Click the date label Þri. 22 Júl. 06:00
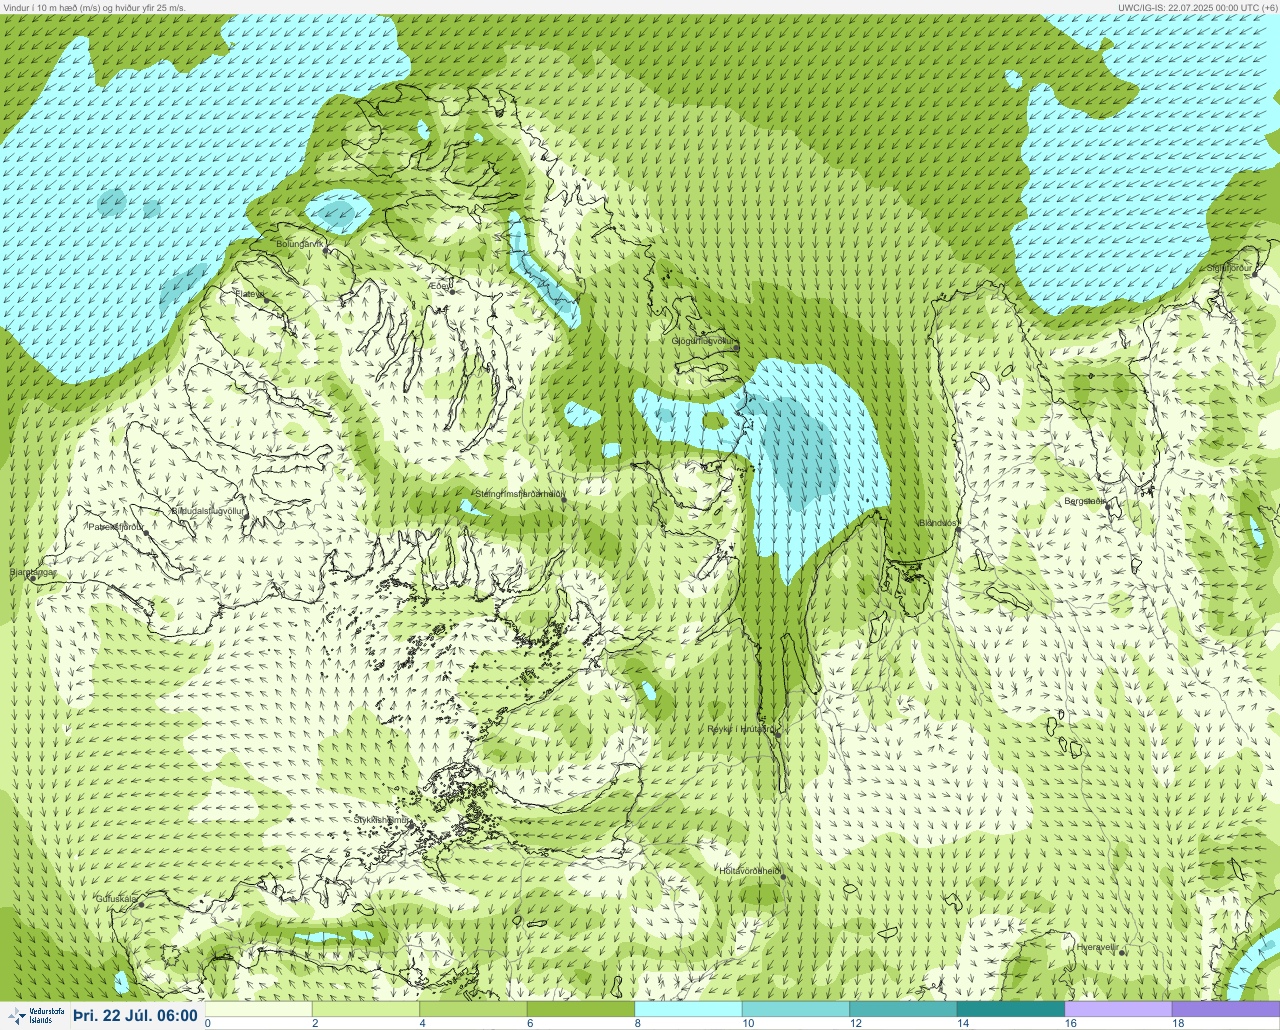 136,1016
